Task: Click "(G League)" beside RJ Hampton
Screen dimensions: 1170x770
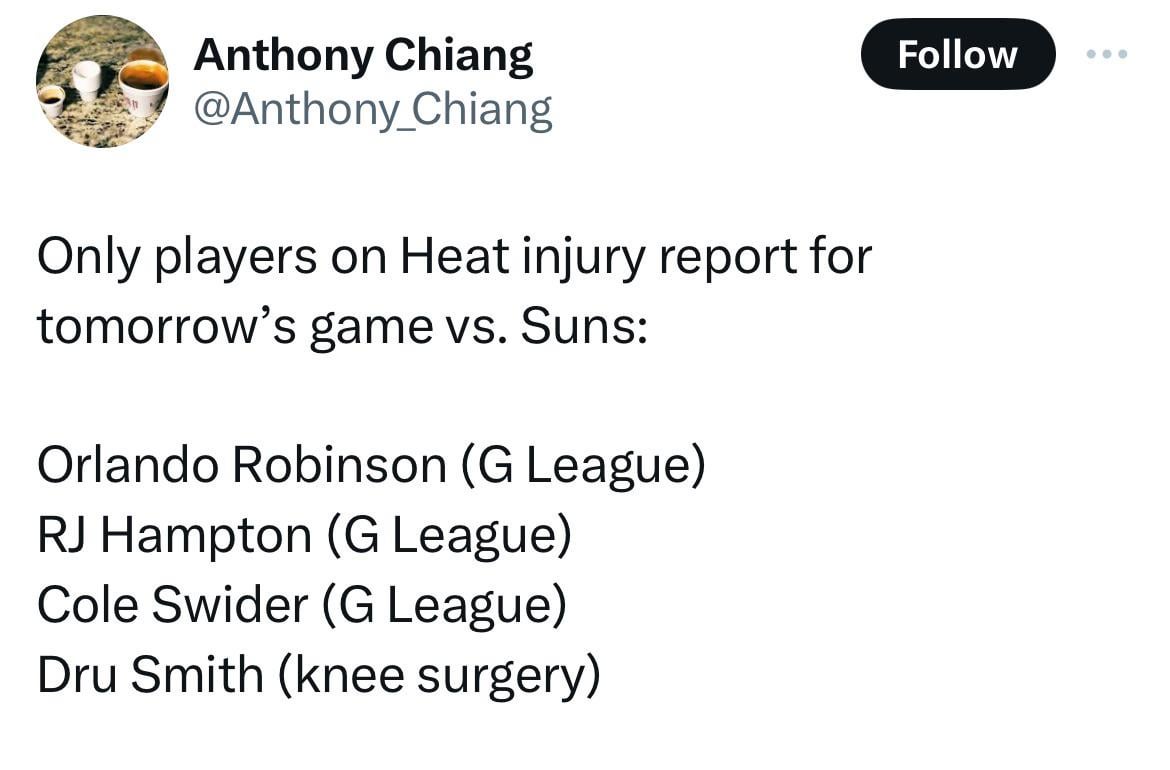Action: click(449, 535)
